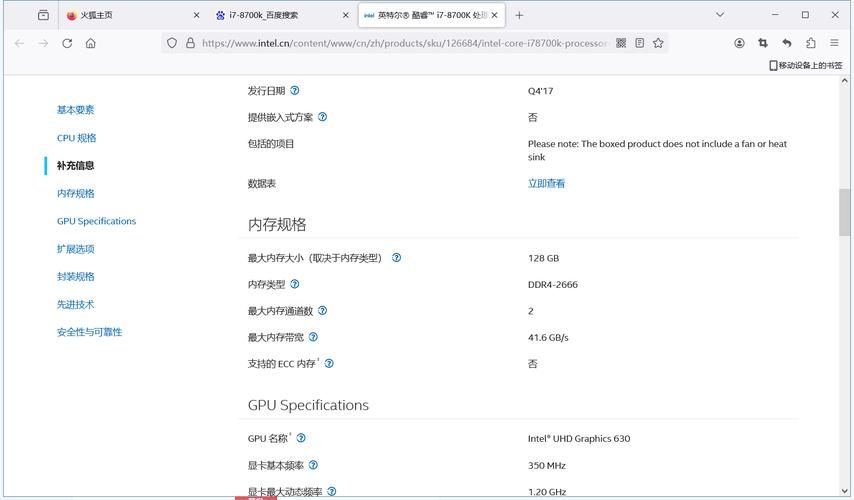Click the scrollbar up arrow
The image size is (854, 500).
[844, 81]
